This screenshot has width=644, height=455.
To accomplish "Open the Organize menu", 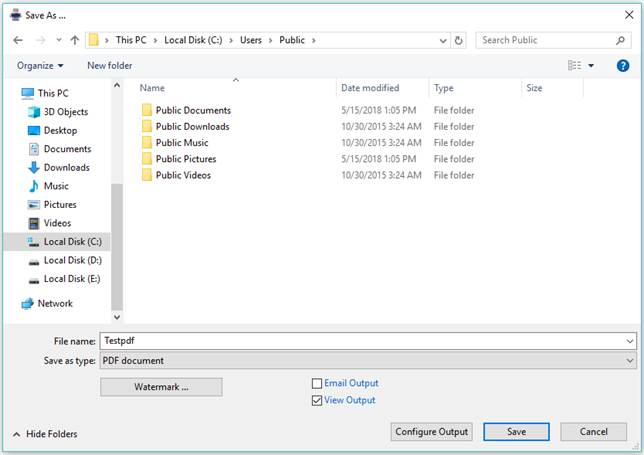I will [40, 66].
